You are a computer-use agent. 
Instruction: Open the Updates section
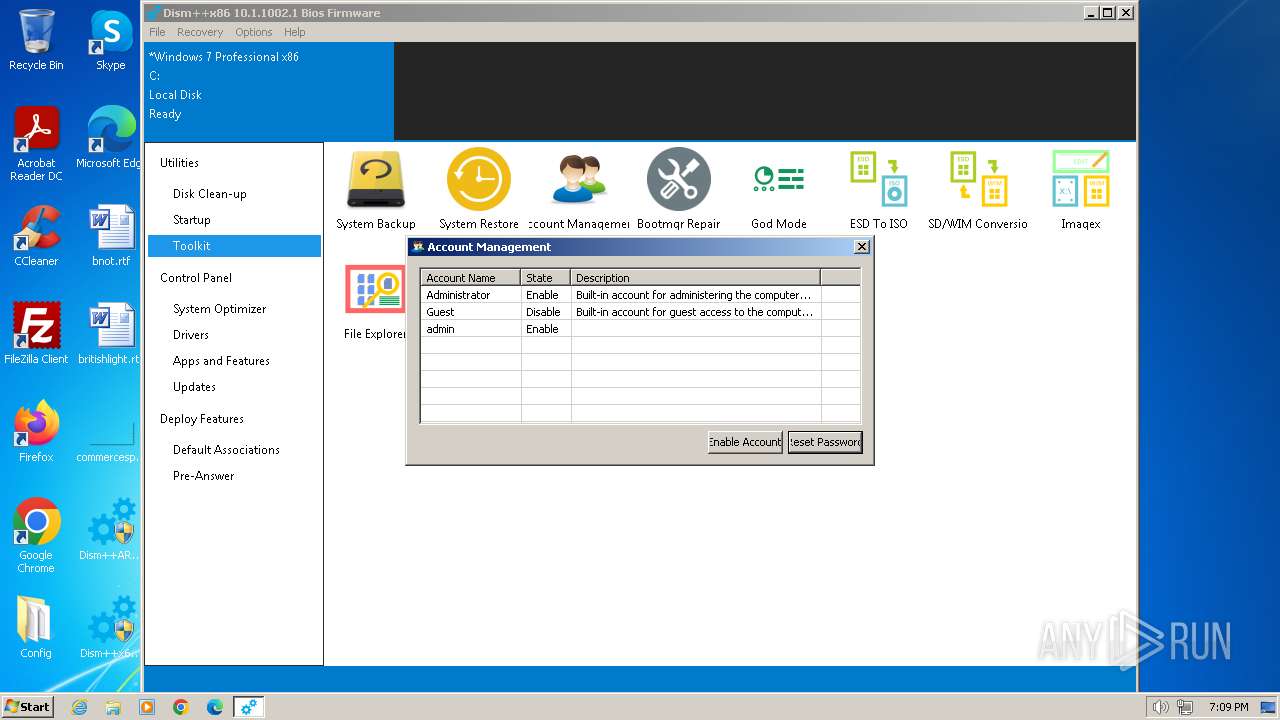(x=234, y=387)
